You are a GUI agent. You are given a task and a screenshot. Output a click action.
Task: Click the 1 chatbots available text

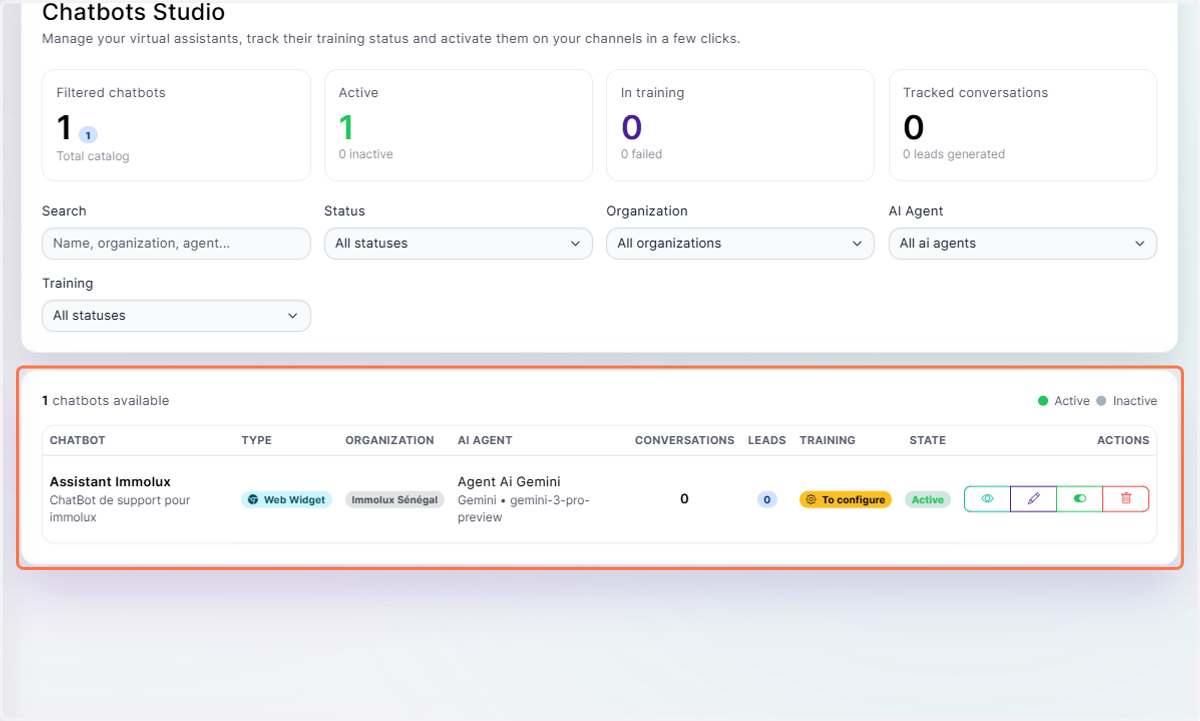click(x=106, y=401)
